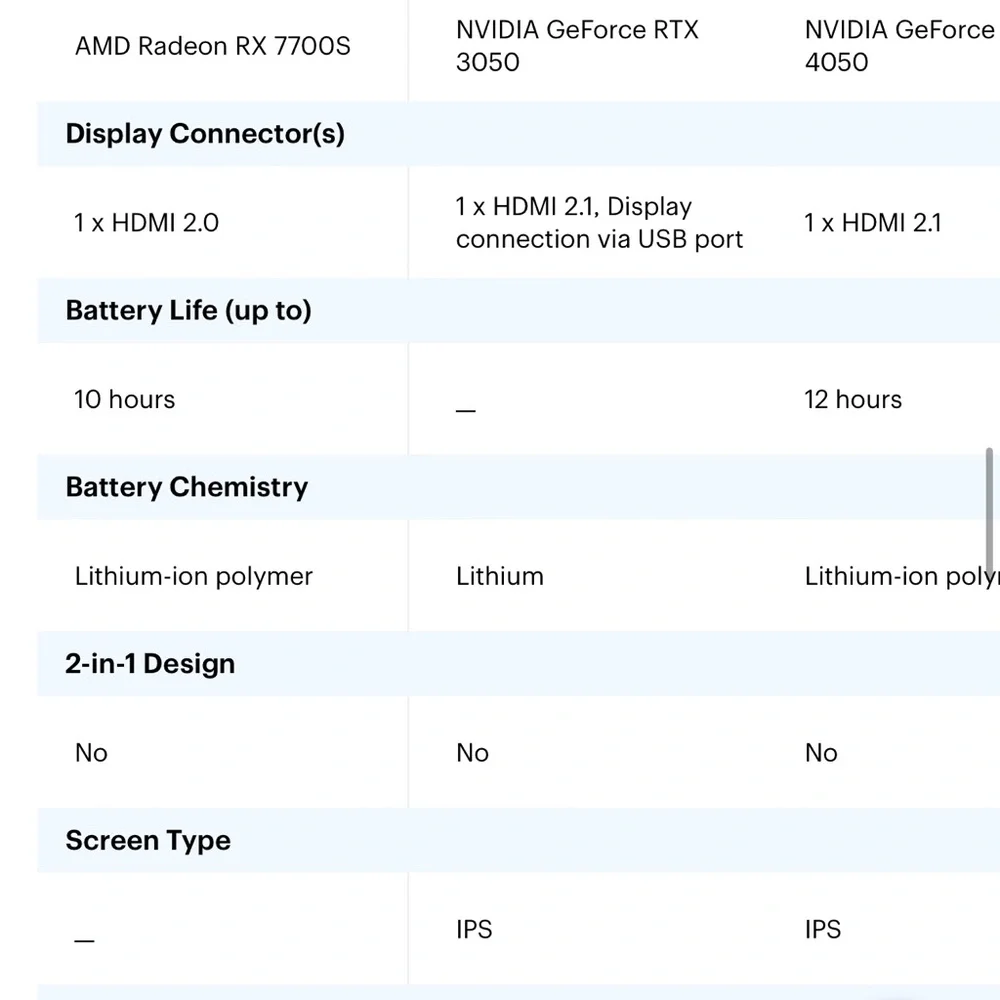Viewport: 1000px width, 1000px height.
Task: Select the '10 hours' battery value
Action: tap(124, 399)
